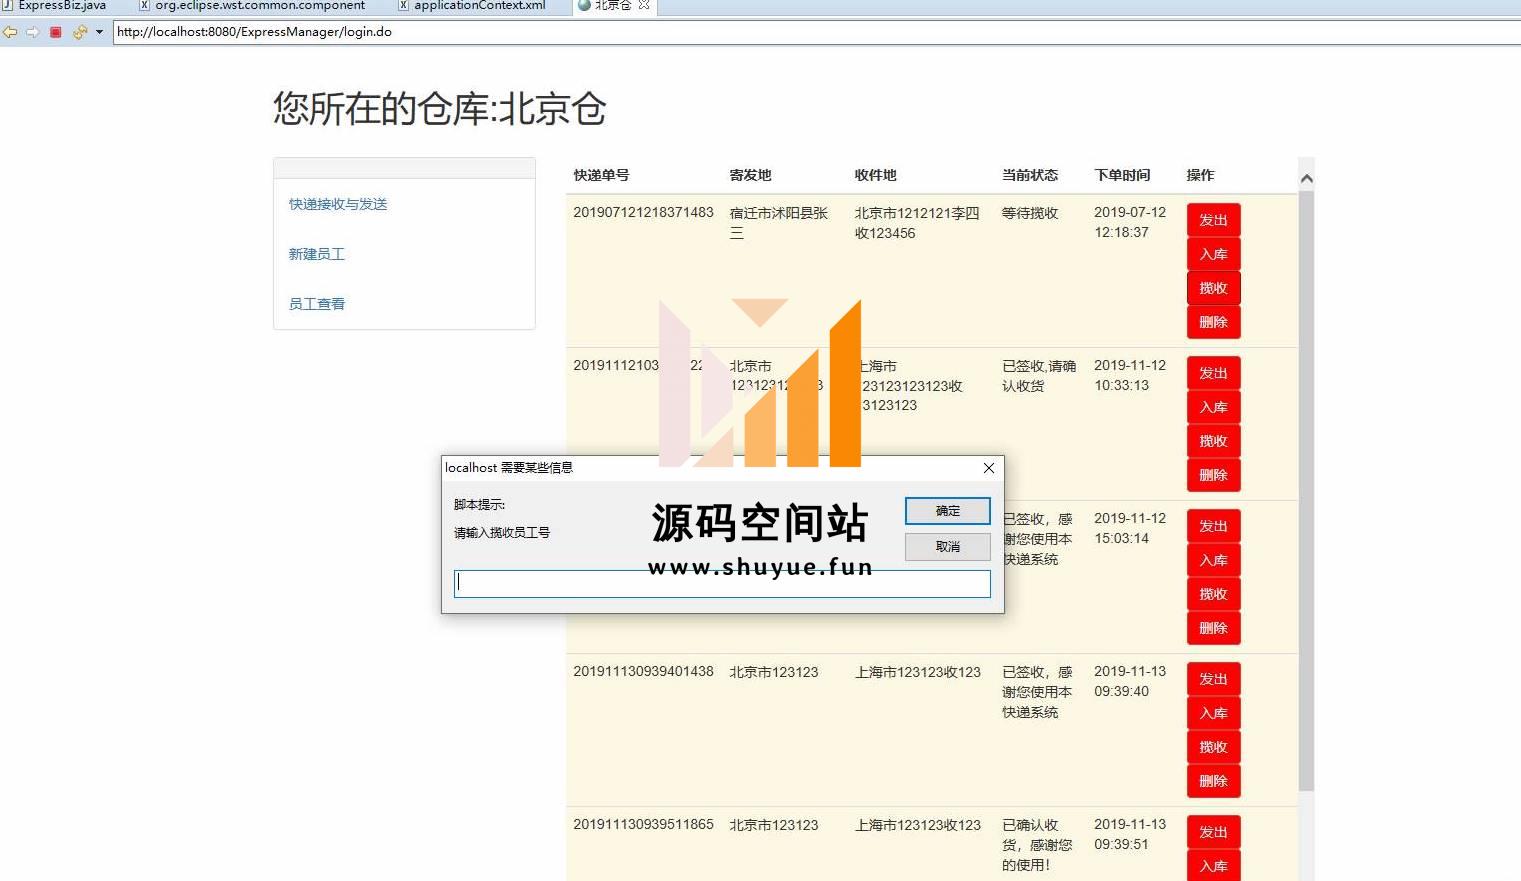The image size is (1521, 881).
Task: Click 揽收 for the 15:03:14 order
Action: [1213, 594]
